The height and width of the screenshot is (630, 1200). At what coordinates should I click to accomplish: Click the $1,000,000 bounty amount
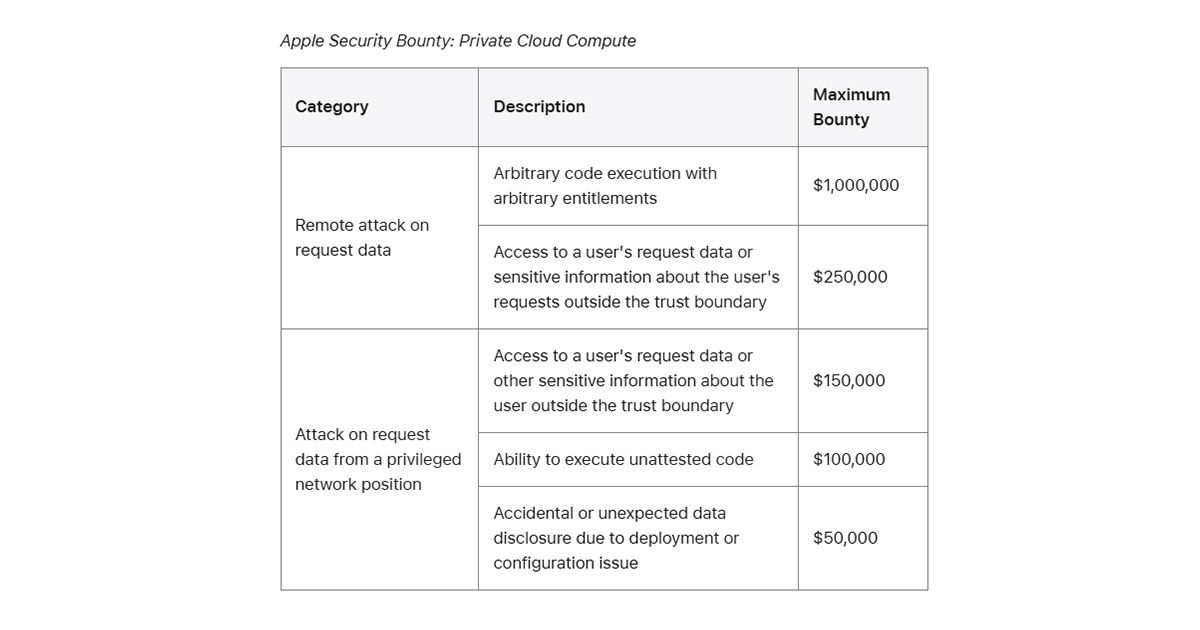tap(856, 186)
